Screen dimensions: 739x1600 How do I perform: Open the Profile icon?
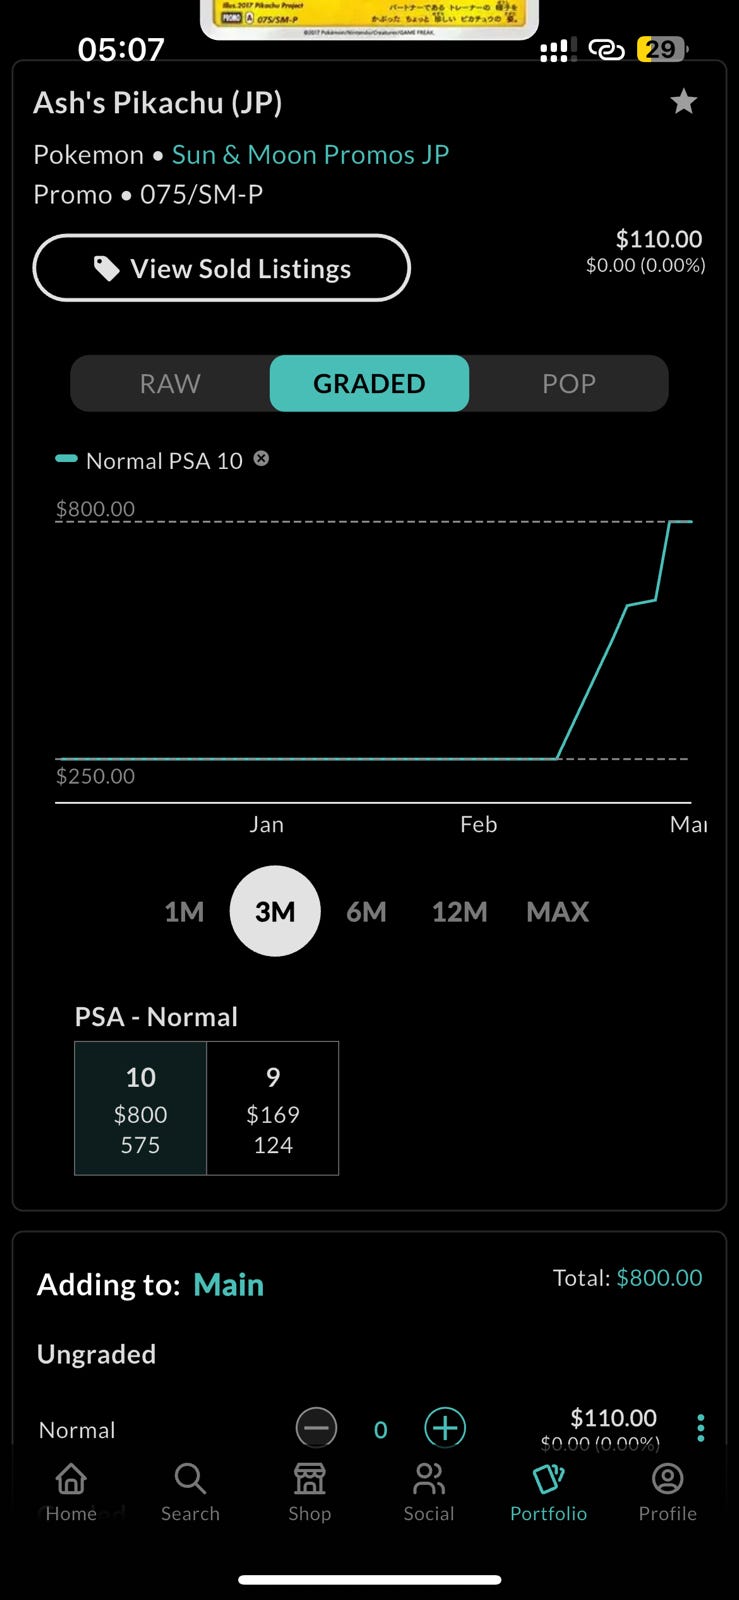pyautogui.click(x=667, y=1479)
